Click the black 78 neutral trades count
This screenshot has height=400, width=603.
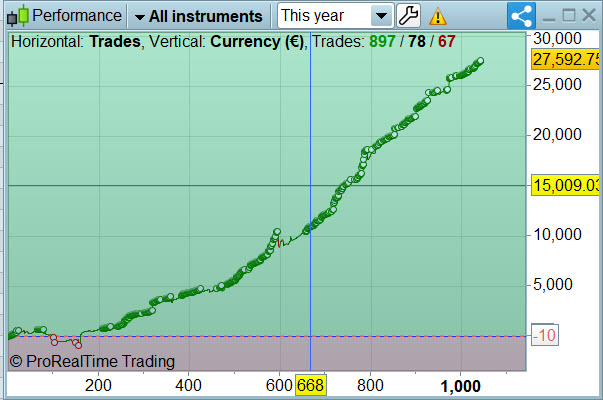[x=417, y=41]
